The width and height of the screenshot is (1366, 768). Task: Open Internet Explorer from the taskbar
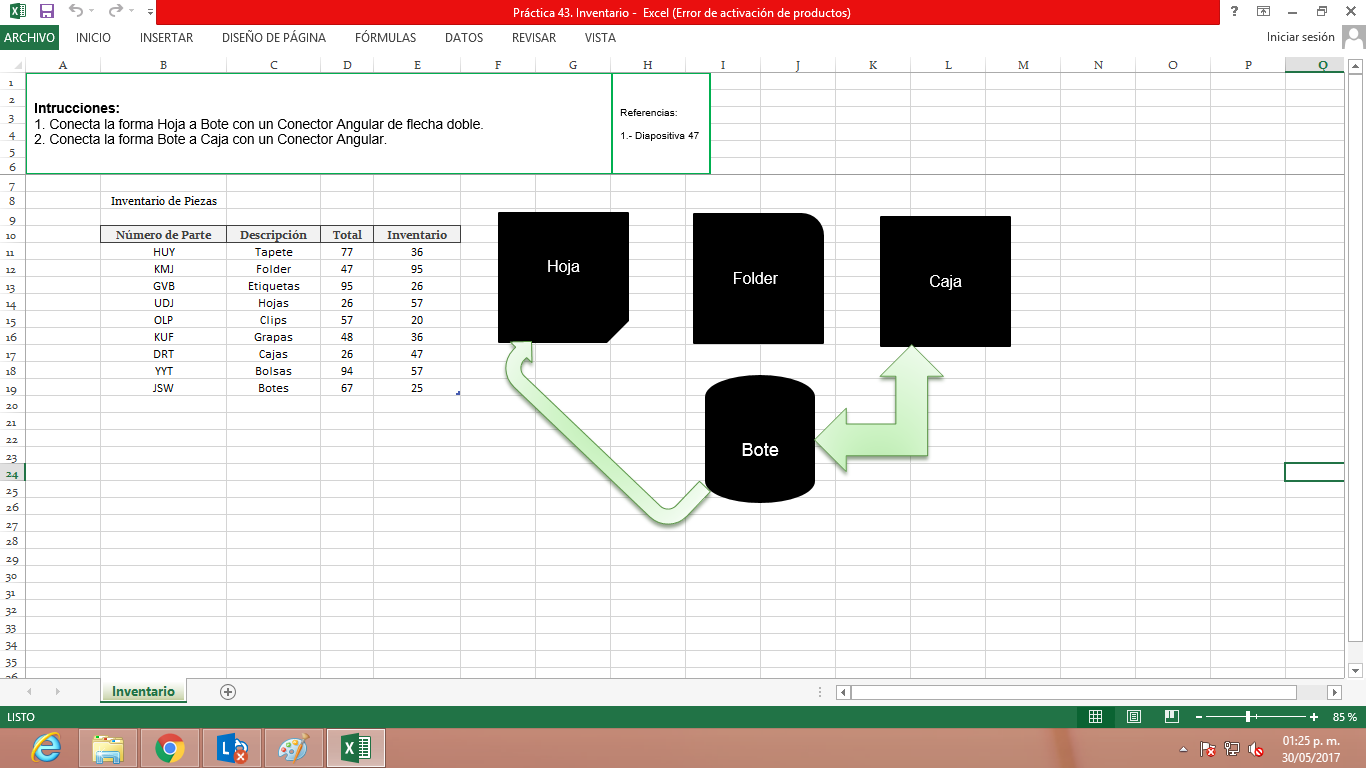tap(45, 748)
